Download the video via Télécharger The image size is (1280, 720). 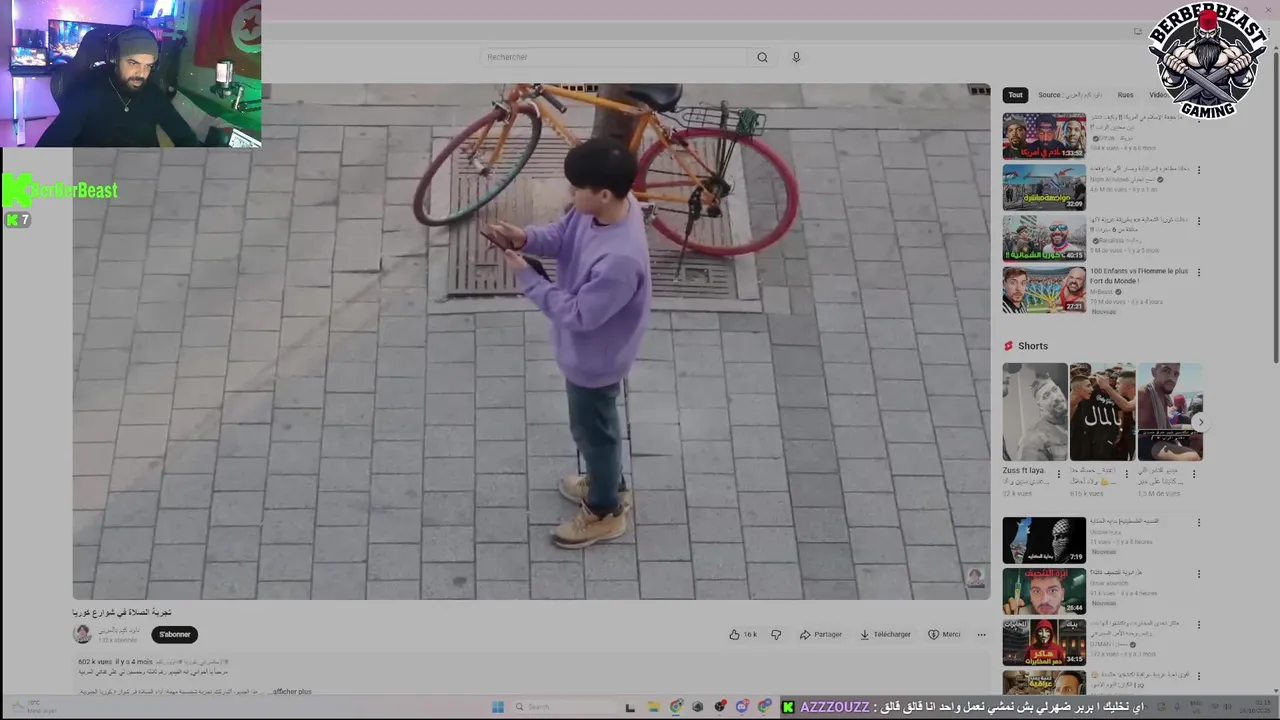tap(886, 634)
